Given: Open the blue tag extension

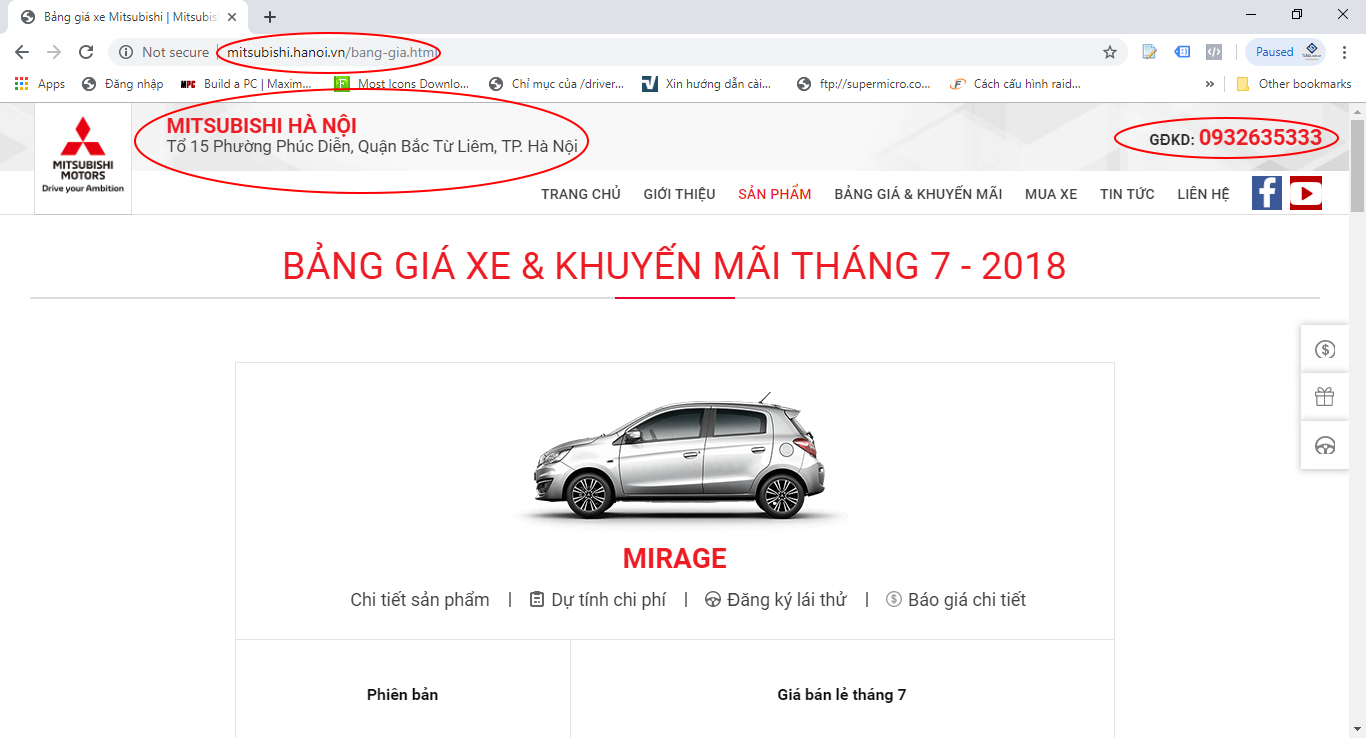Looking at the screenshot, I should 1182,52.
